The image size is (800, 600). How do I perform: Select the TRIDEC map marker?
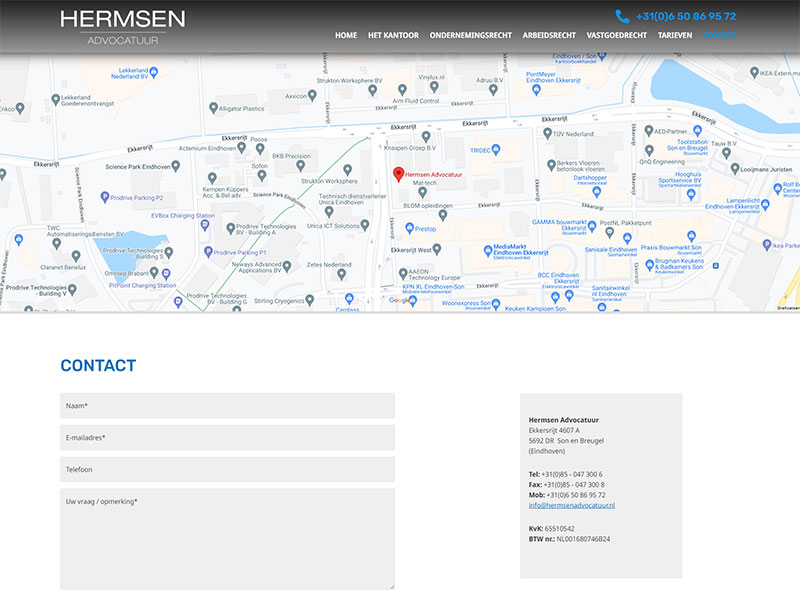pyautogui.click(x=496, y=149)
